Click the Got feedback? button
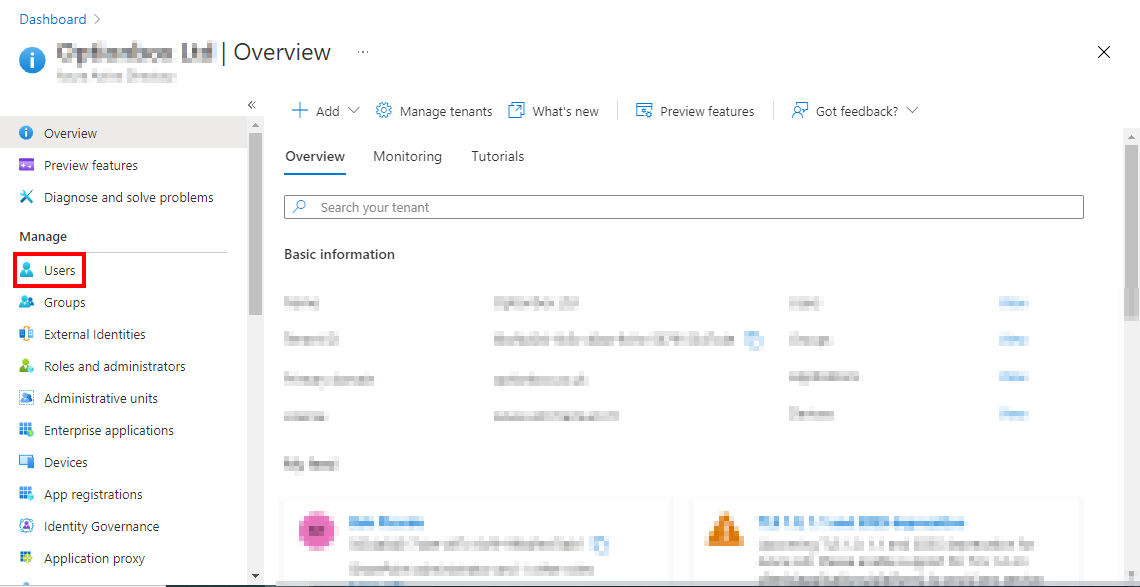This screenshot has height=587, width=1140. coord(855,111)
